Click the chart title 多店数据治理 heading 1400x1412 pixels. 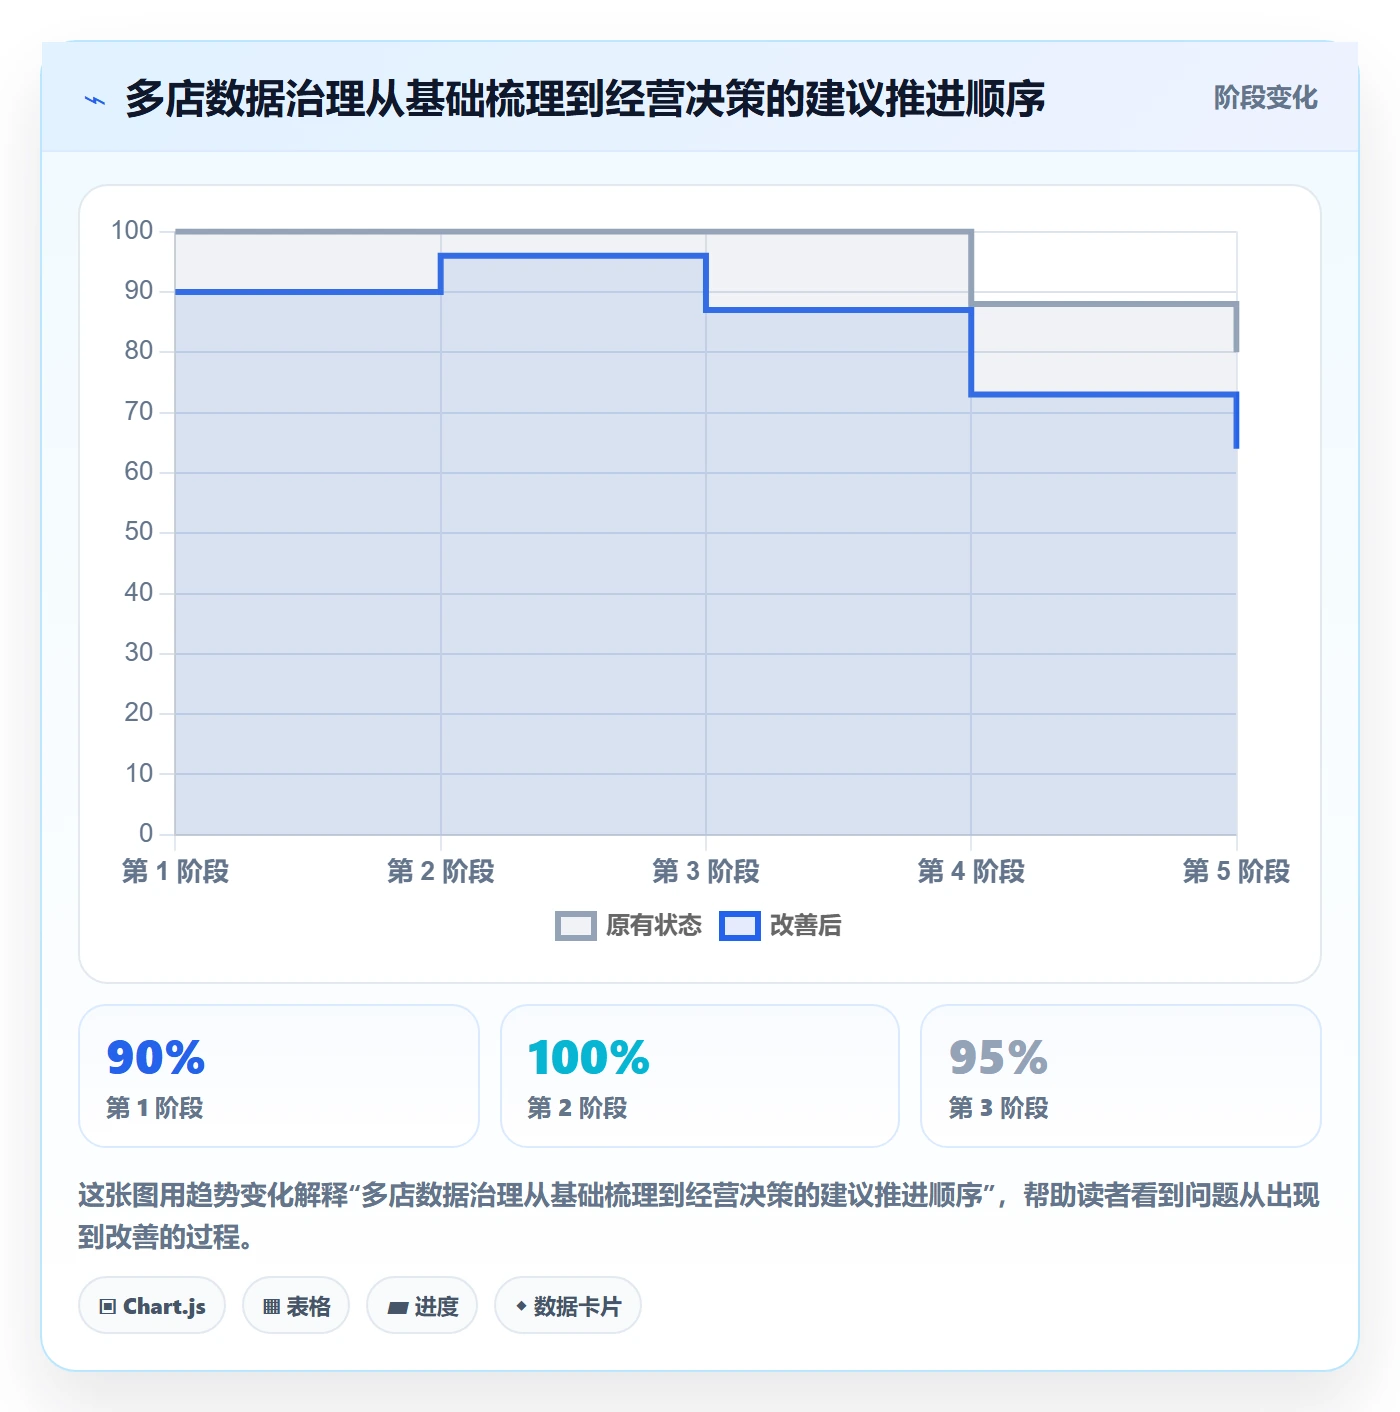pos(585,99)
